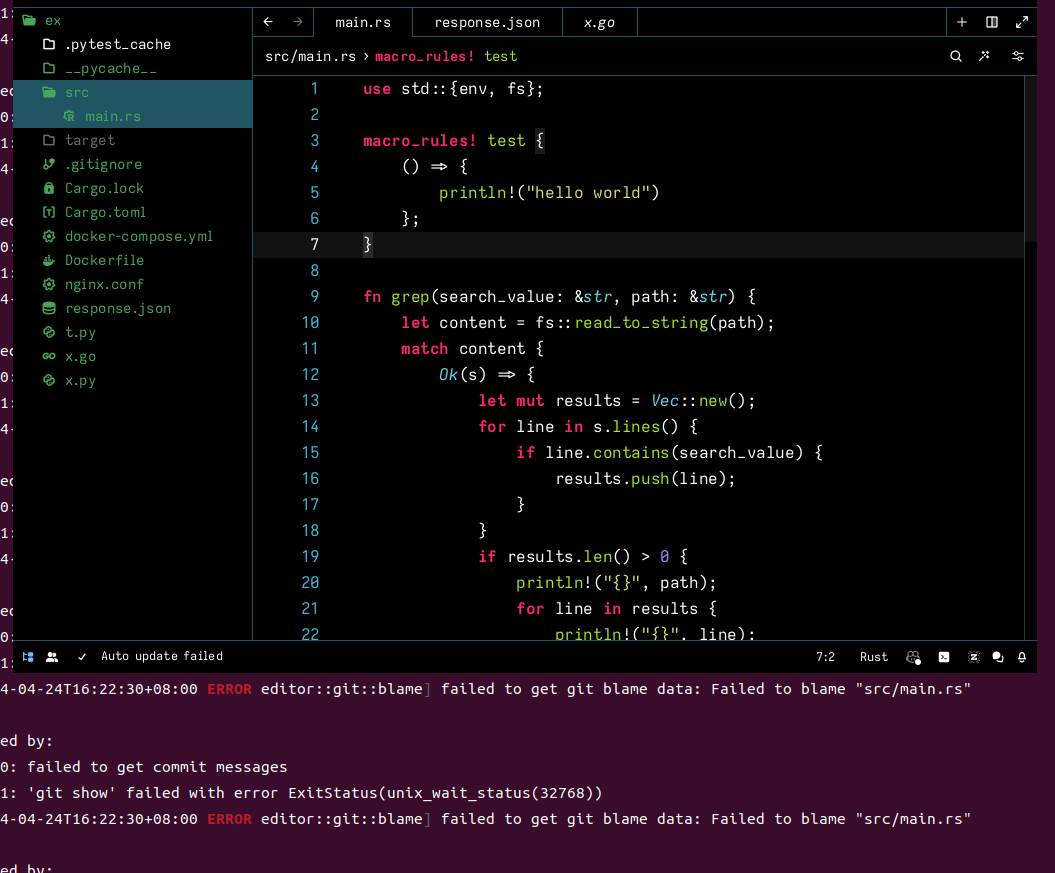The height and width of the screenshot is (873, 1055).
Task: Open terminal panel icon in status bar
Action: 943,657
